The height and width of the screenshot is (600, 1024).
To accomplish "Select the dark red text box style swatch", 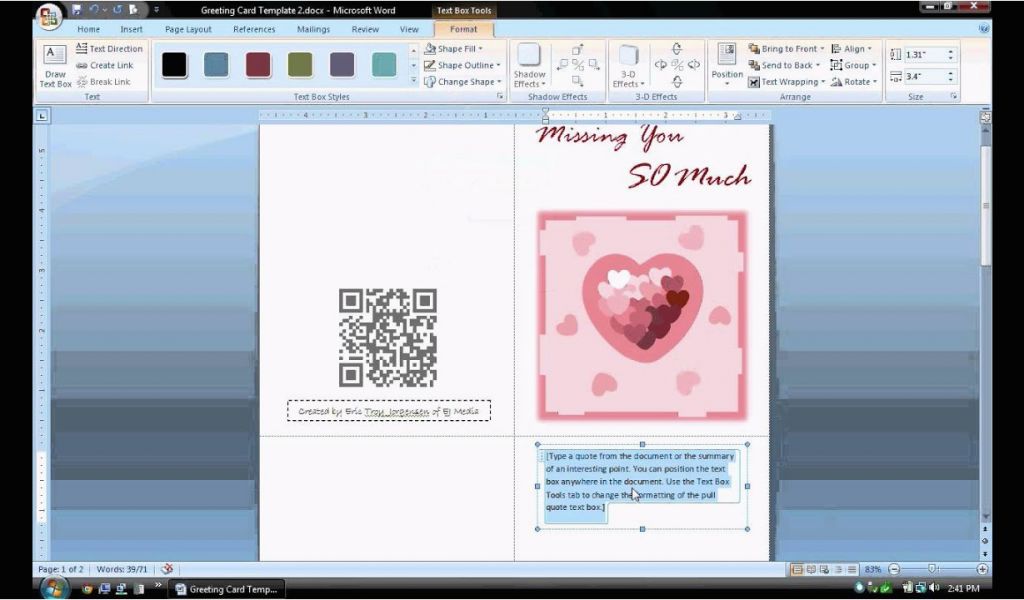I will click(x=258, y=65).
